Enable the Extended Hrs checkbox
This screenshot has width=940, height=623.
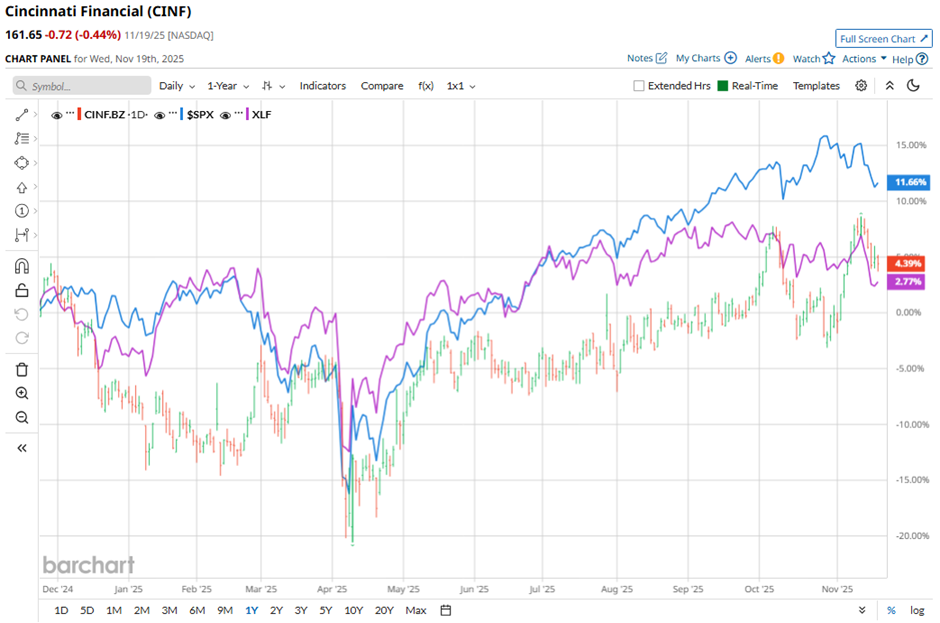(x=639, y=86)
